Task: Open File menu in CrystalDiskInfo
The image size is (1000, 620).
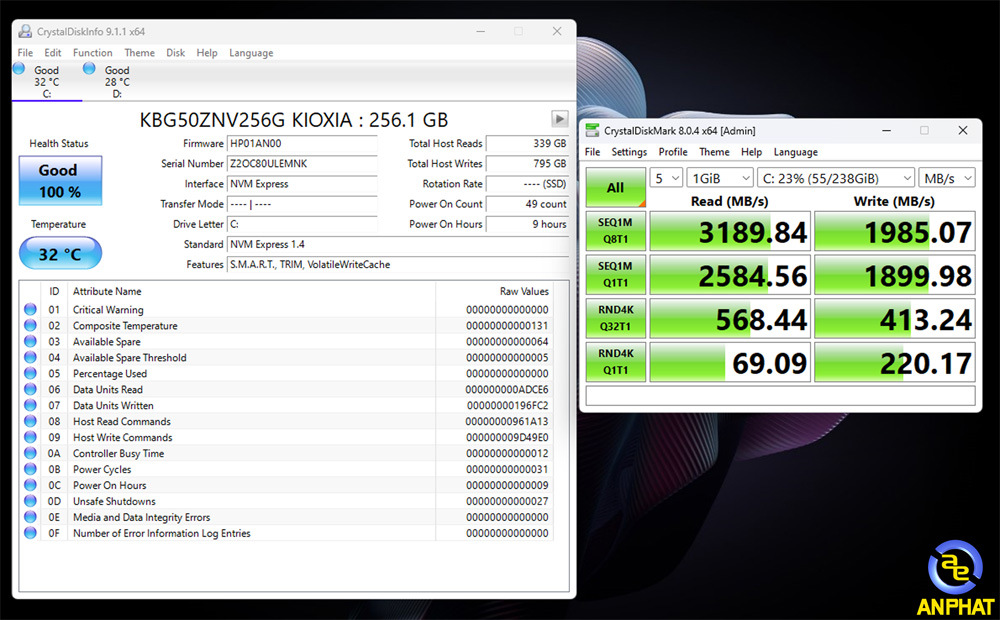Action: [x=25, y=52]
